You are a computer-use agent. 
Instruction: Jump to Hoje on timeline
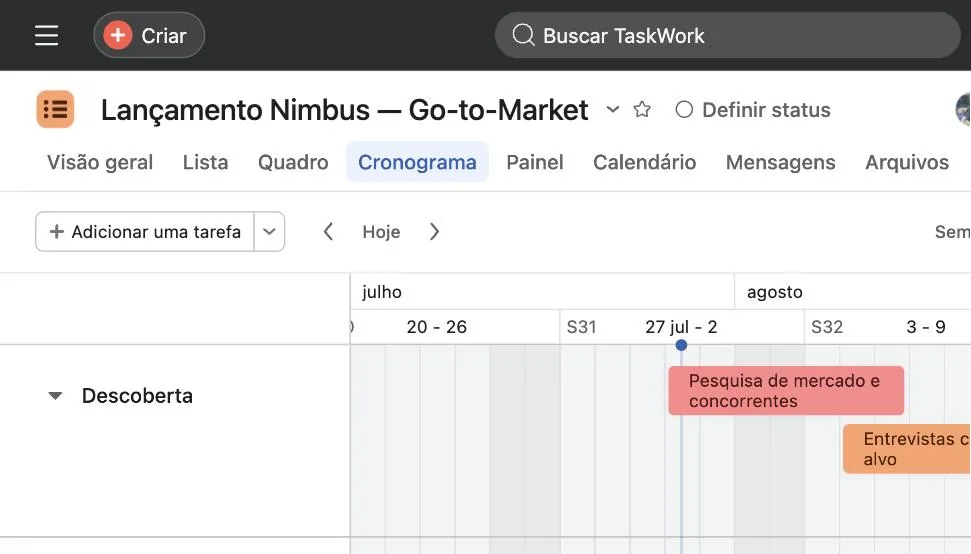pos(381,232)
